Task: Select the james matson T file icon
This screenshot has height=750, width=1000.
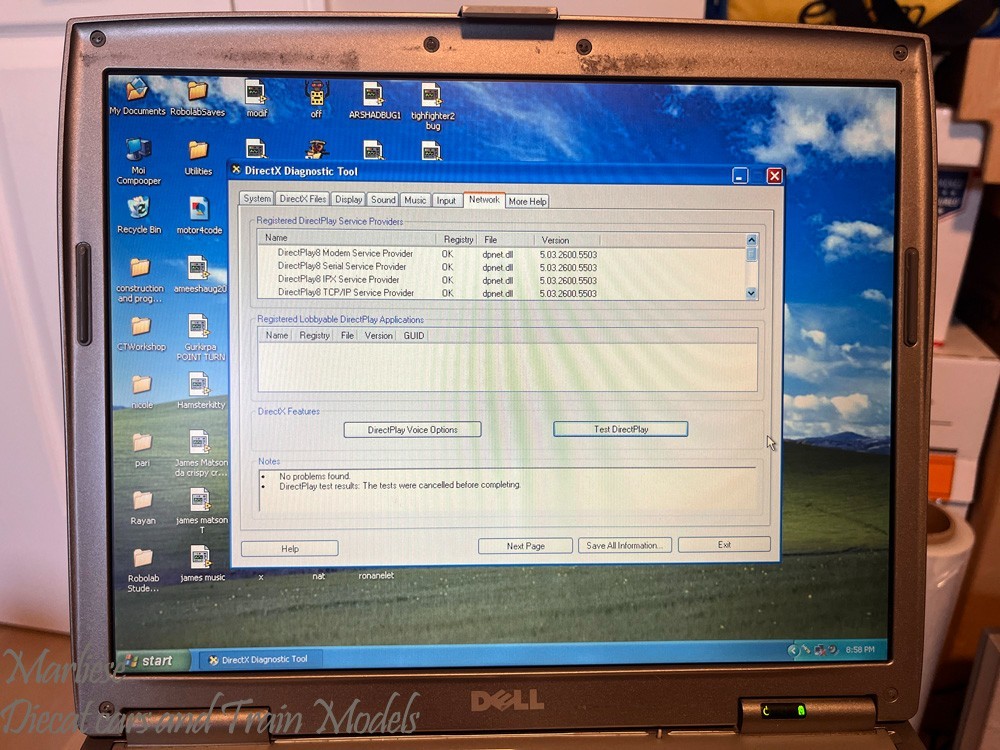Action: pos(200,501)
